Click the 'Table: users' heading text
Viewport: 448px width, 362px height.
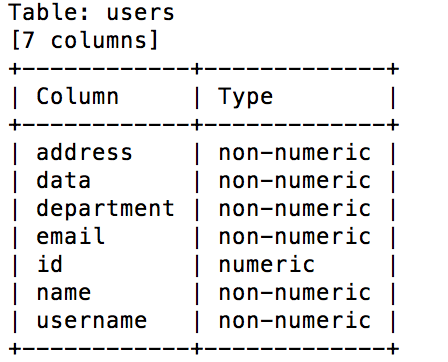92,12
